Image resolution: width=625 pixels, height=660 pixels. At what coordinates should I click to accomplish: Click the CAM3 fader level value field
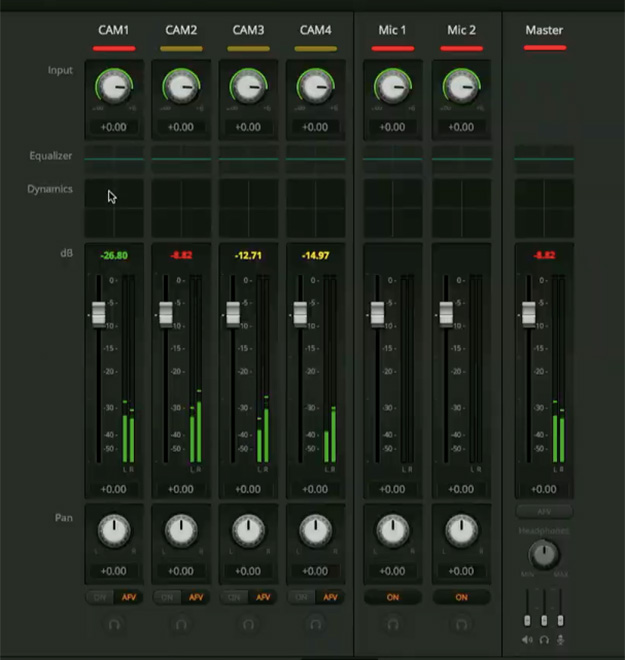click(248, 489)
